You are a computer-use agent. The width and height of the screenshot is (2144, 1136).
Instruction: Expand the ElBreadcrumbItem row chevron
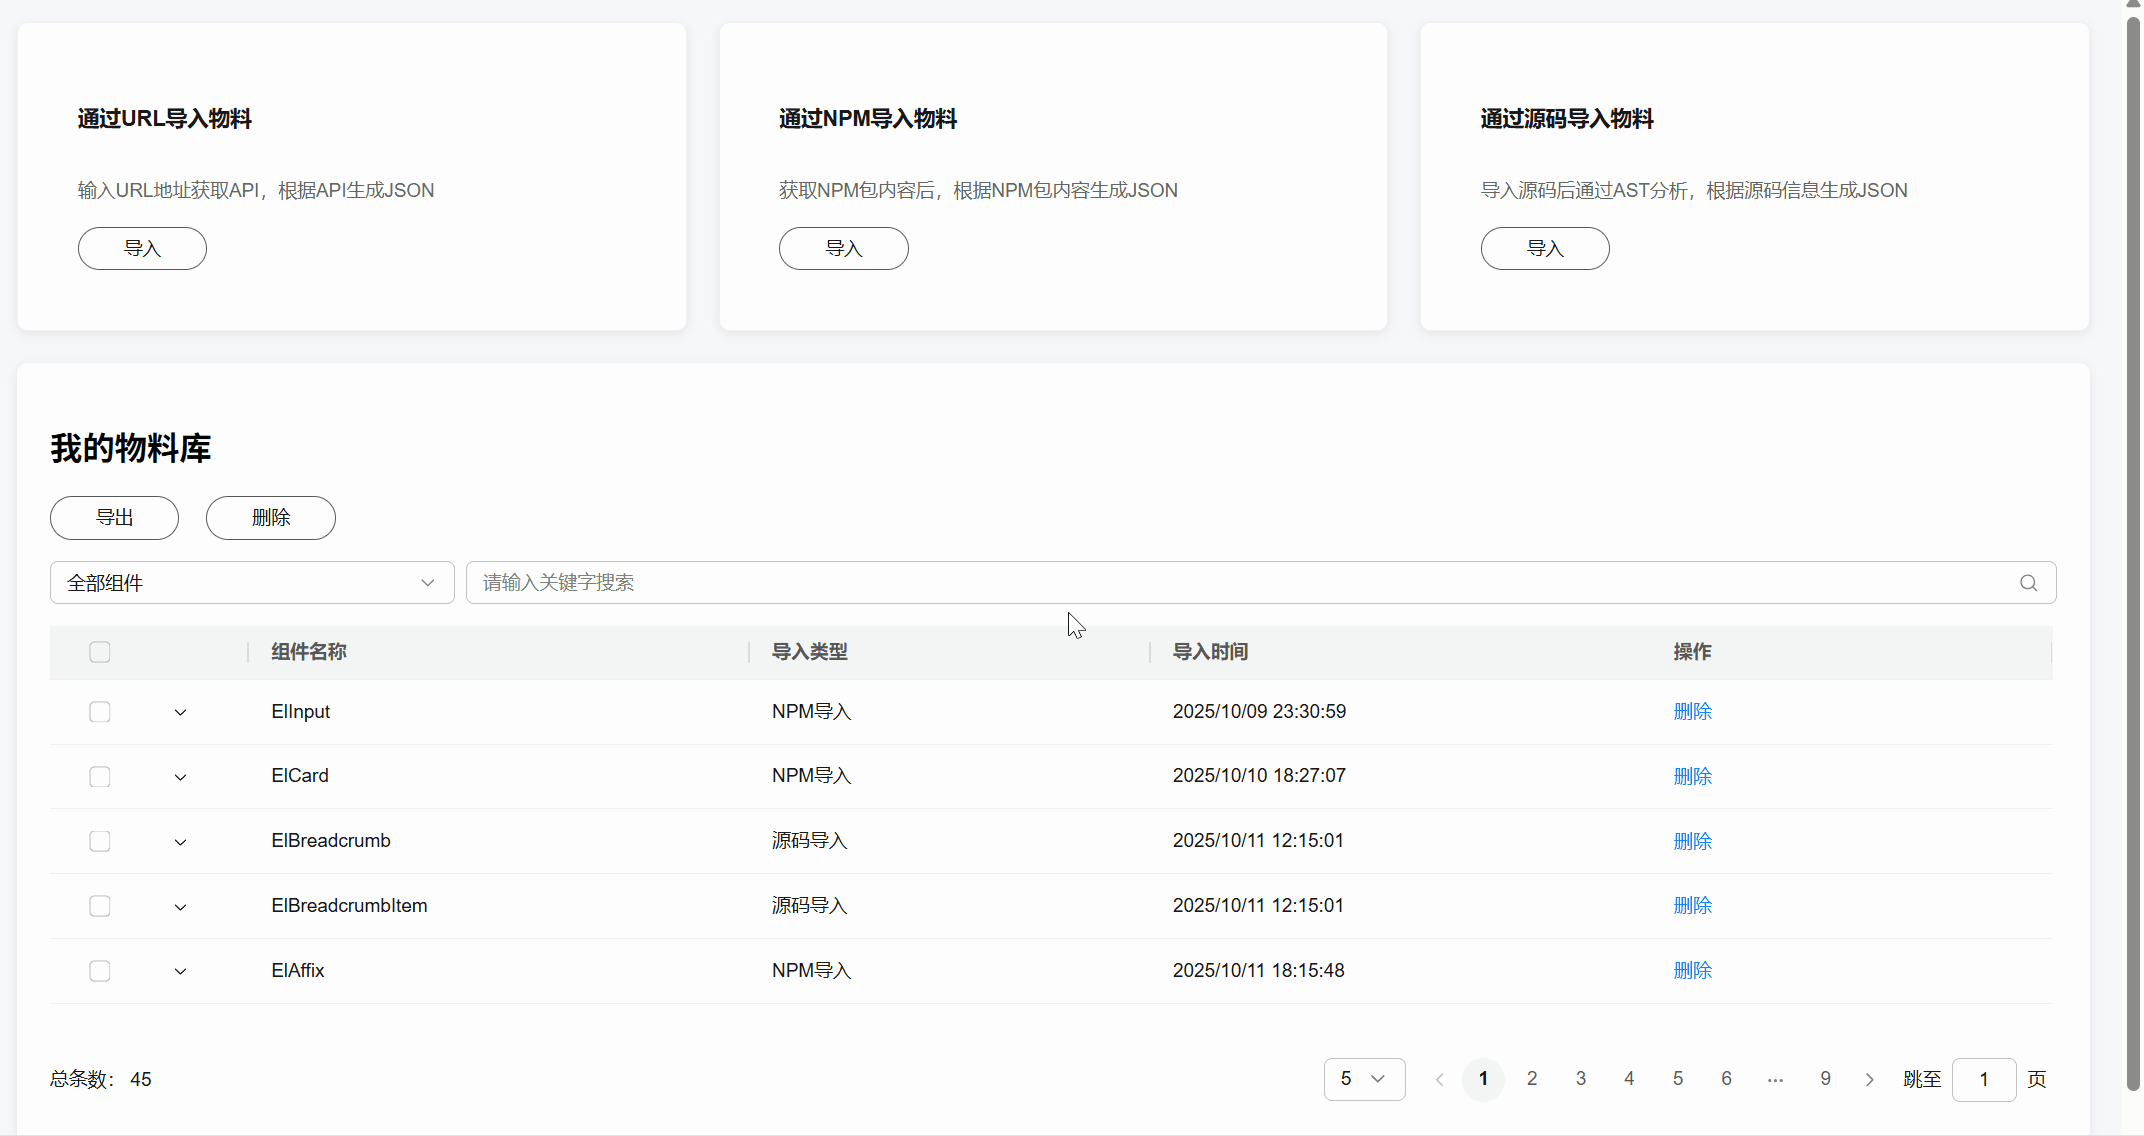[180, 907]
